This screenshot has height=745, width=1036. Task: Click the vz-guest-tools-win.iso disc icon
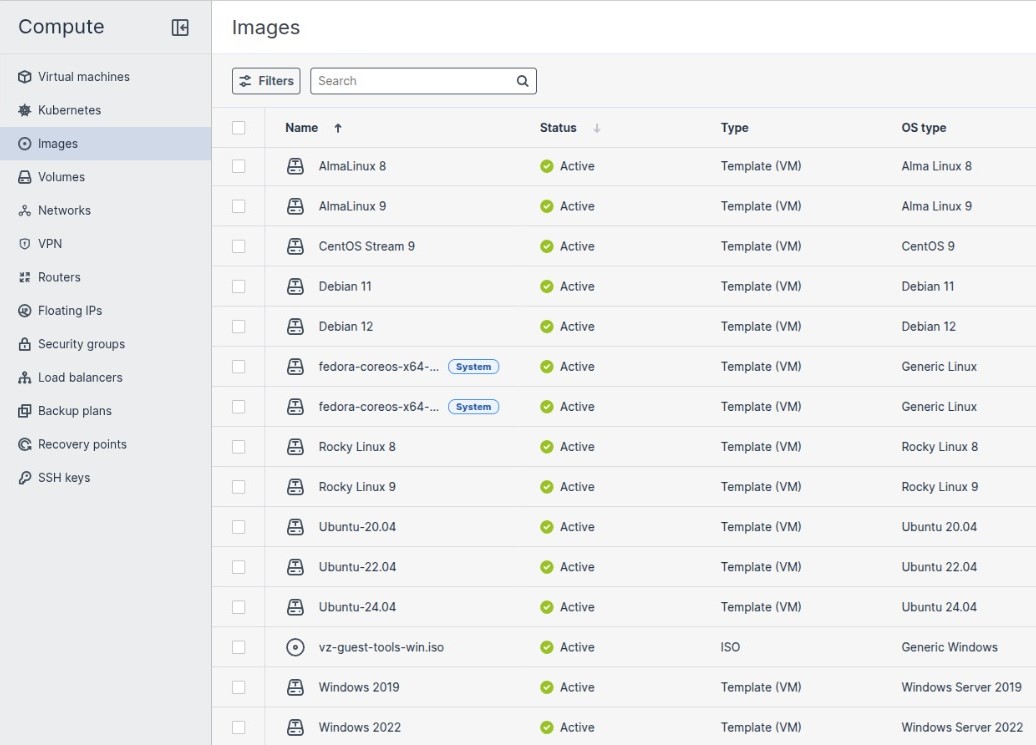(295, 647)
